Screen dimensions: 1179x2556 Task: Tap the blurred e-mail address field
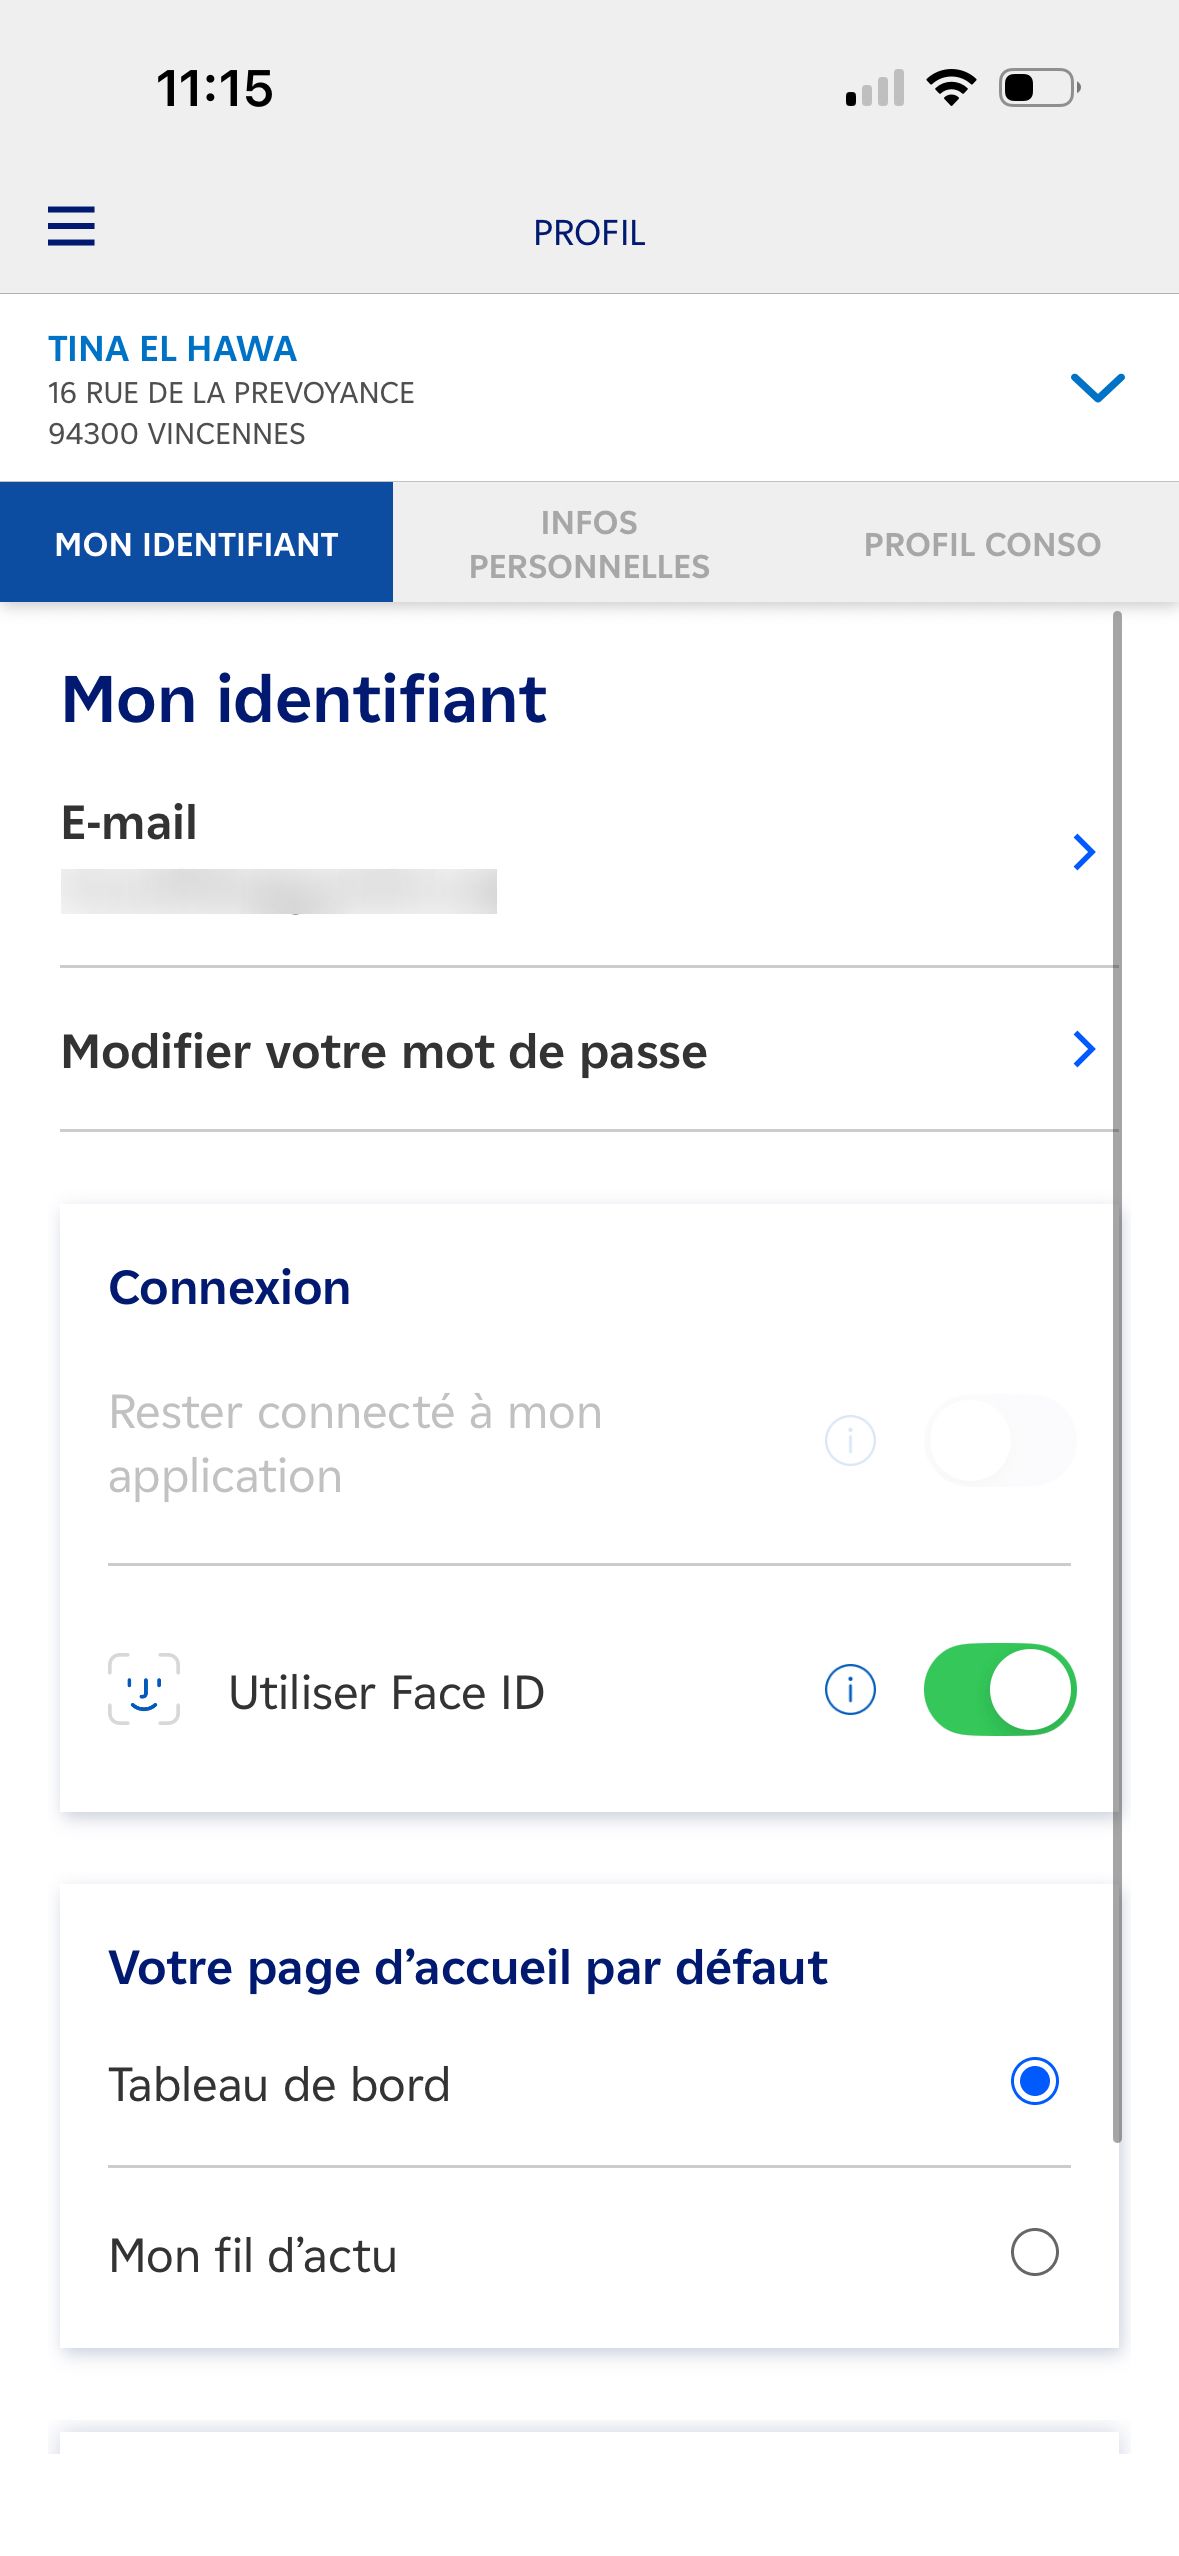coord(278,891)
